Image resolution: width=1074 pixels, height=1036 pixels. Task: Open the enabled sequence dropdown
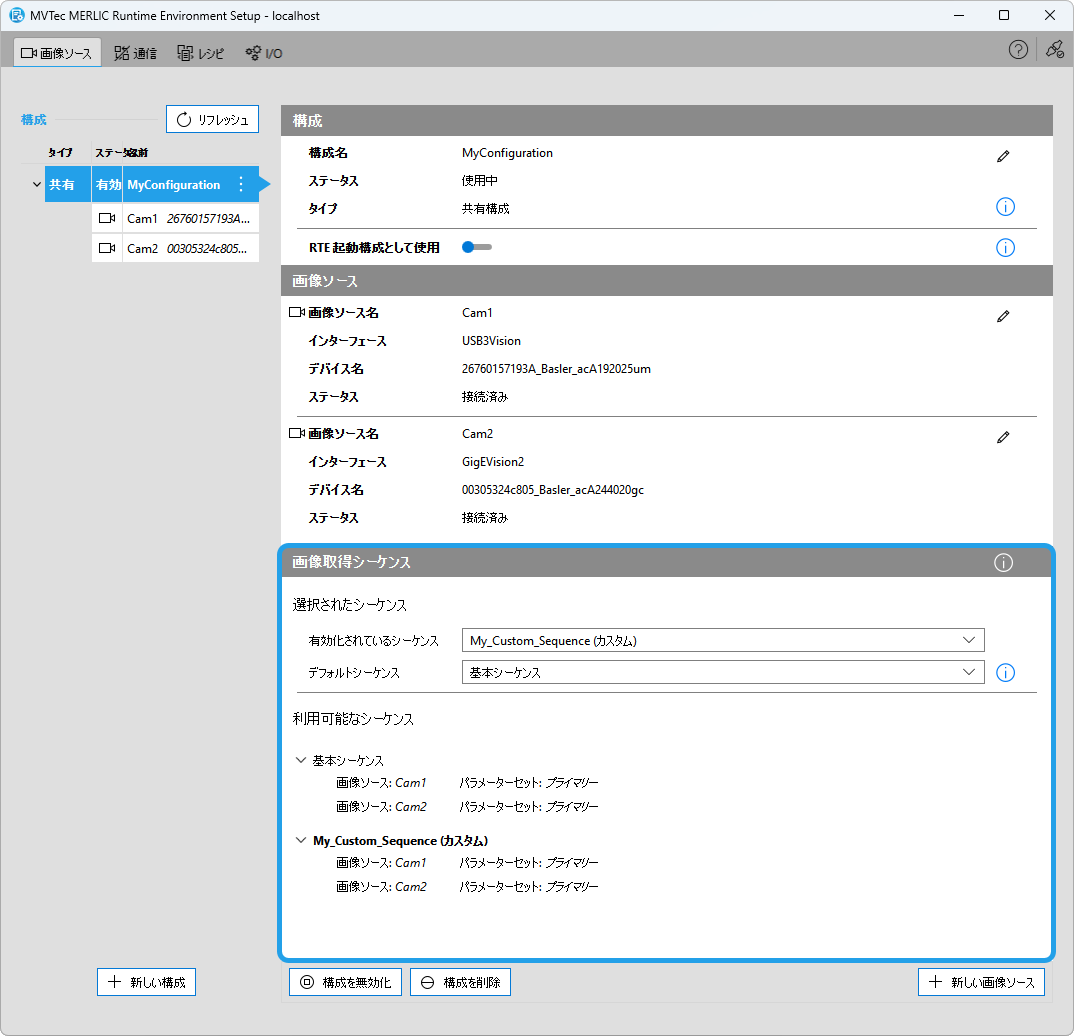tap(723, 640)
